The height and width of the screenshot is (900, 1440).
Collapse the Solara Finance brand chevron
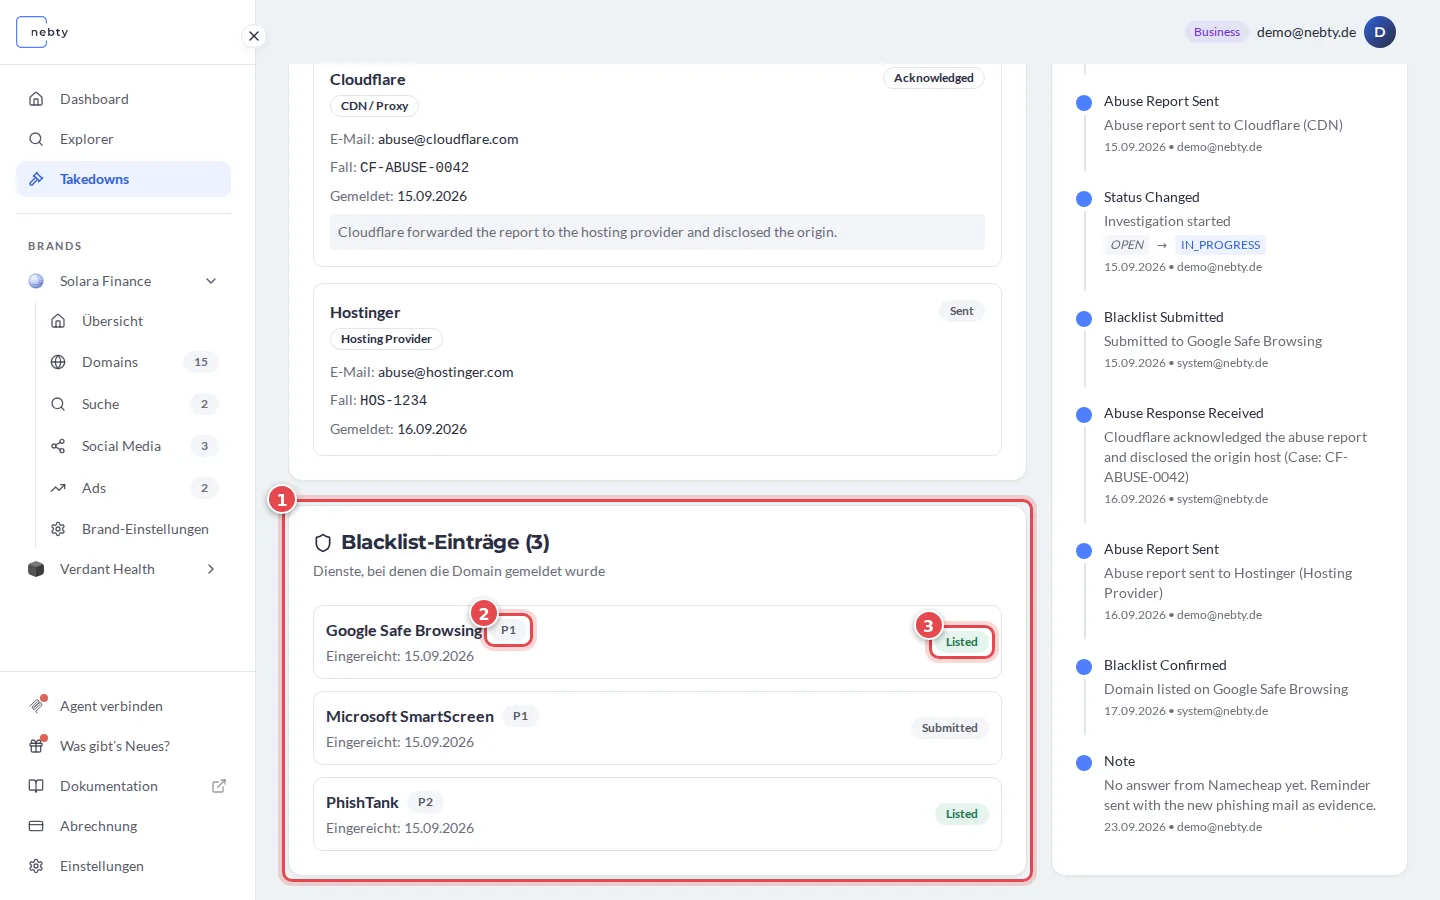coord(211,281)
